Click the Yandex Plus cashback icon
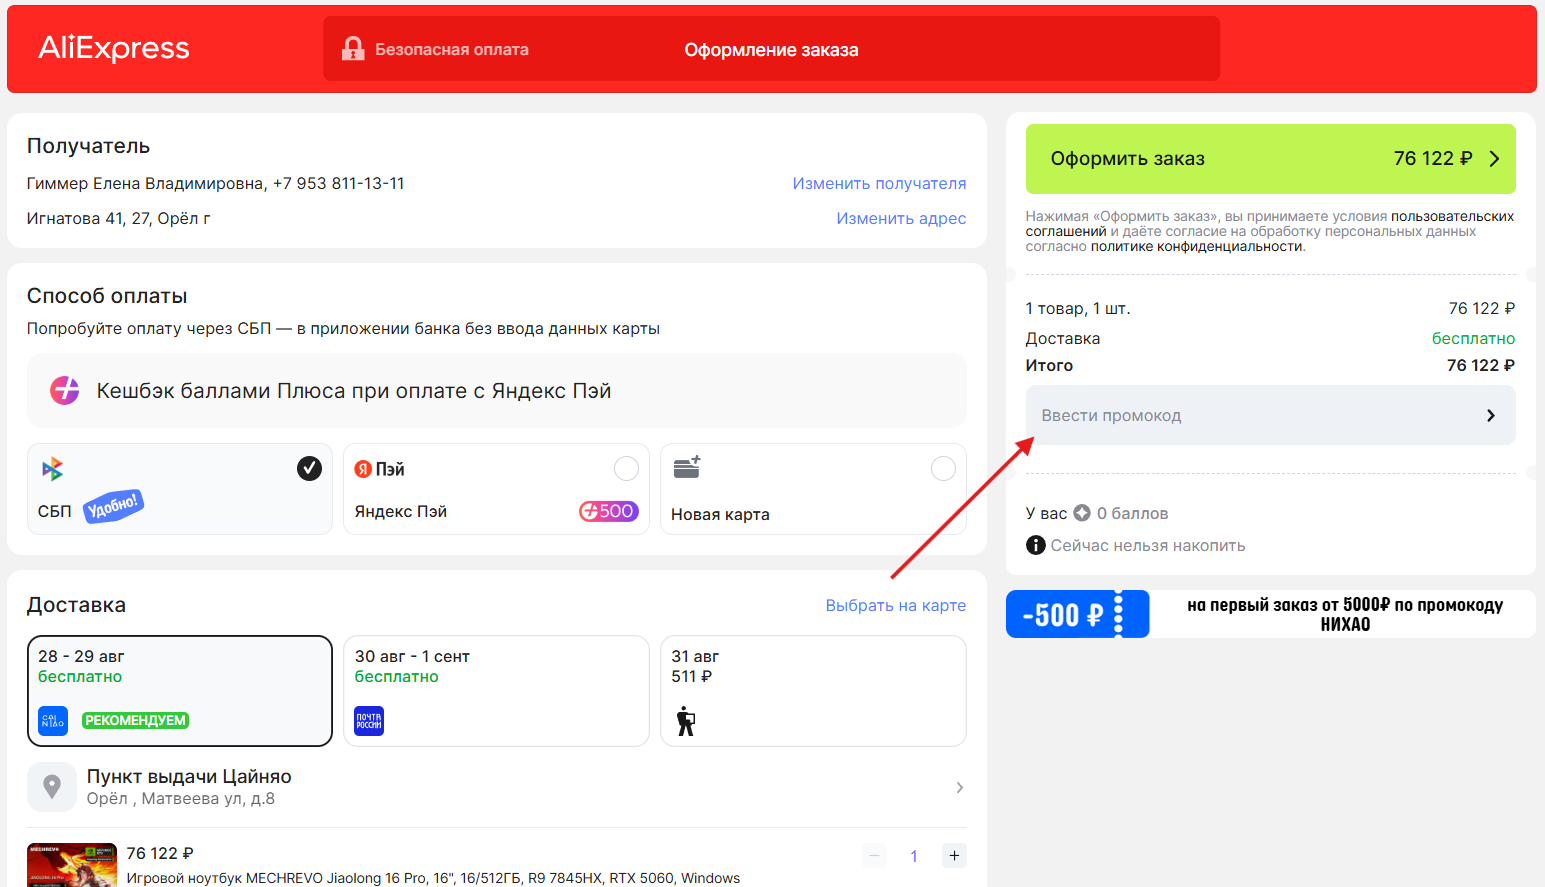Image resolution: width=1545 pixels, height=887 pixels. [x=65, y=390]
